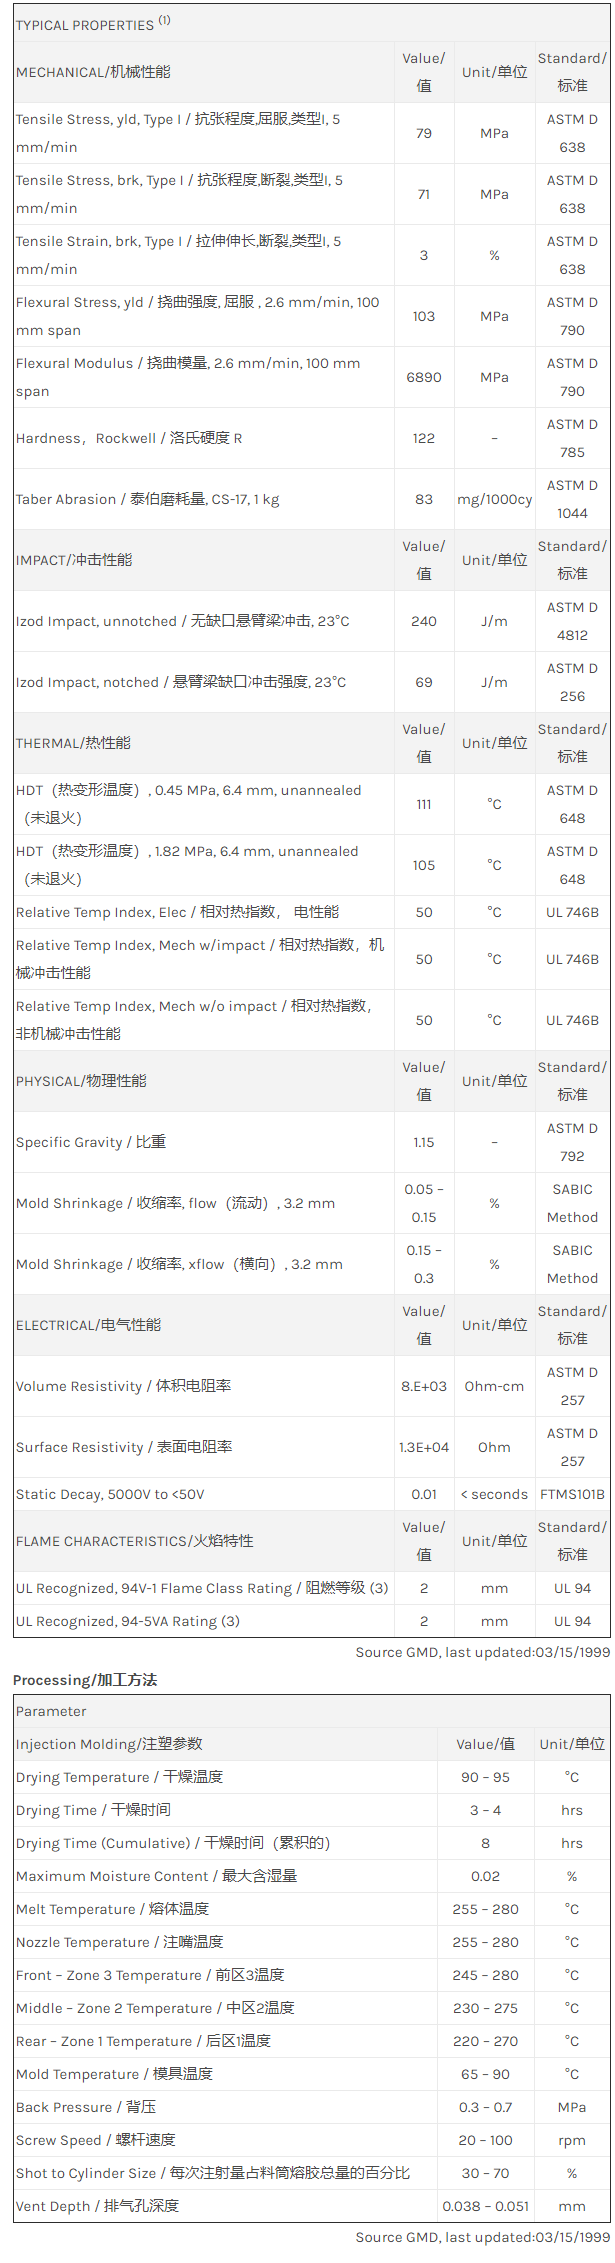This screenshot has height=2263, width=615.
Task: Select the Flexural Modulus value 6890
Action: (x=424, y=377)
